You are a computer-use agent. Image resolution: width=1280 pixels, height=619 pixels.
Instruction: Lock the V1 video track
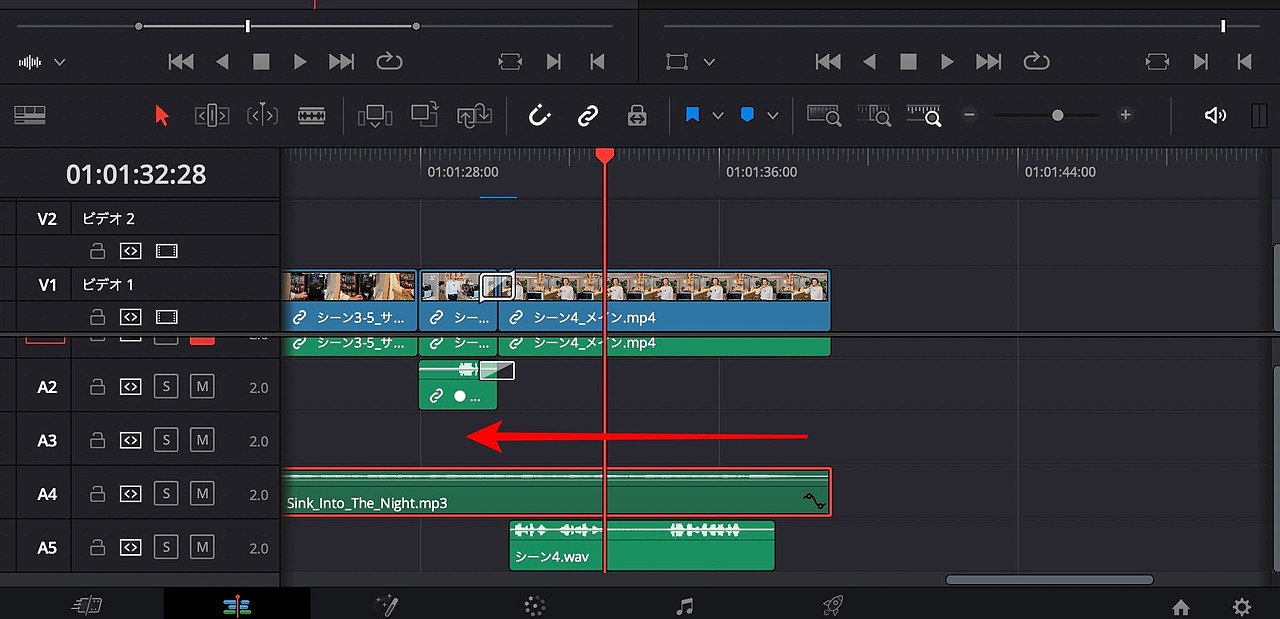click(x=97, y=317)
